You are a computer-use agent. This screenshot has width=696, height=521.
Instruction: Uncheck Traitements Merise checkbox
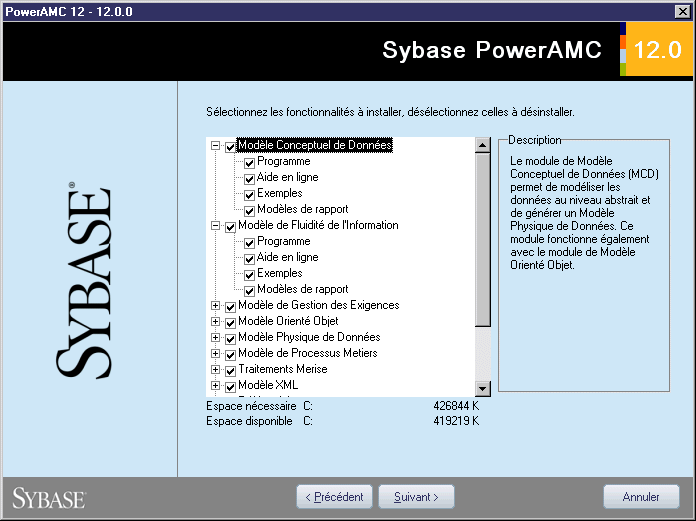(230, 371)
